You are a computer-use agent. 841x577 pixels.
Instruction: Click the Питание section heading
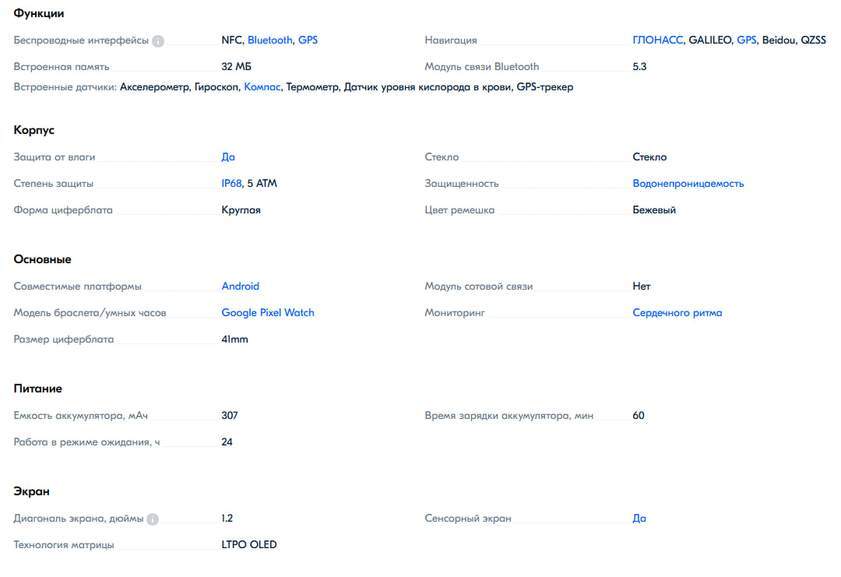point(38,389)
